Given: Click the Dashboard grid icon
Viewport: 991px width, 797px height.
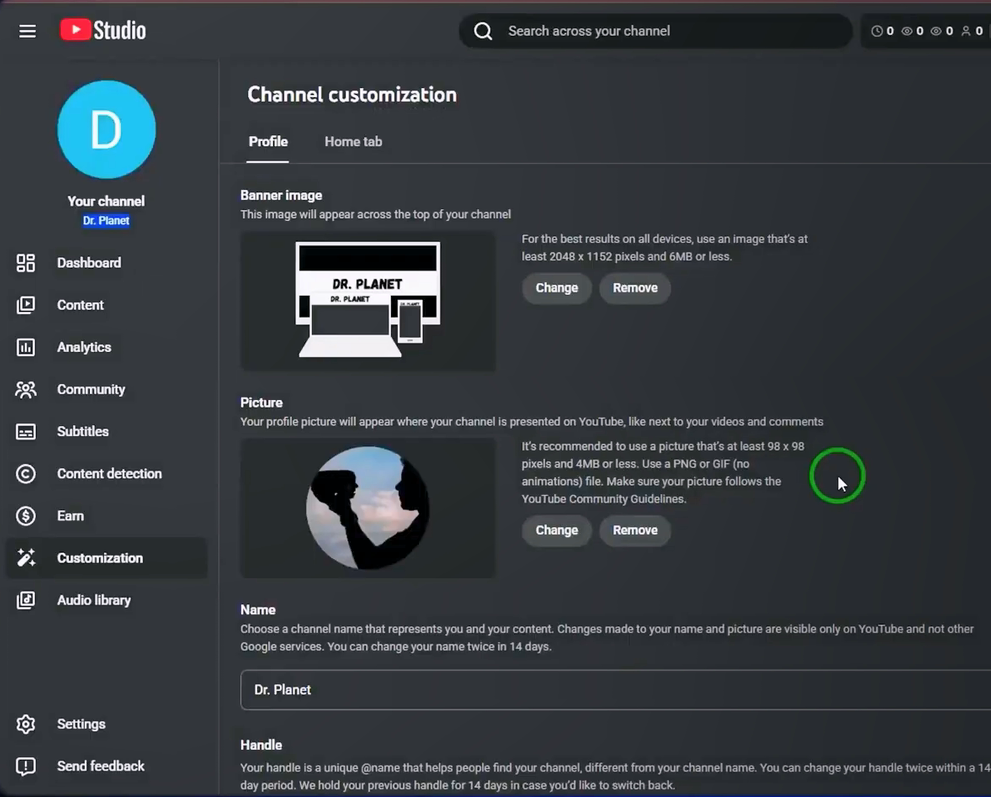Looking at the screenshot, I should (x=26, y=263).
